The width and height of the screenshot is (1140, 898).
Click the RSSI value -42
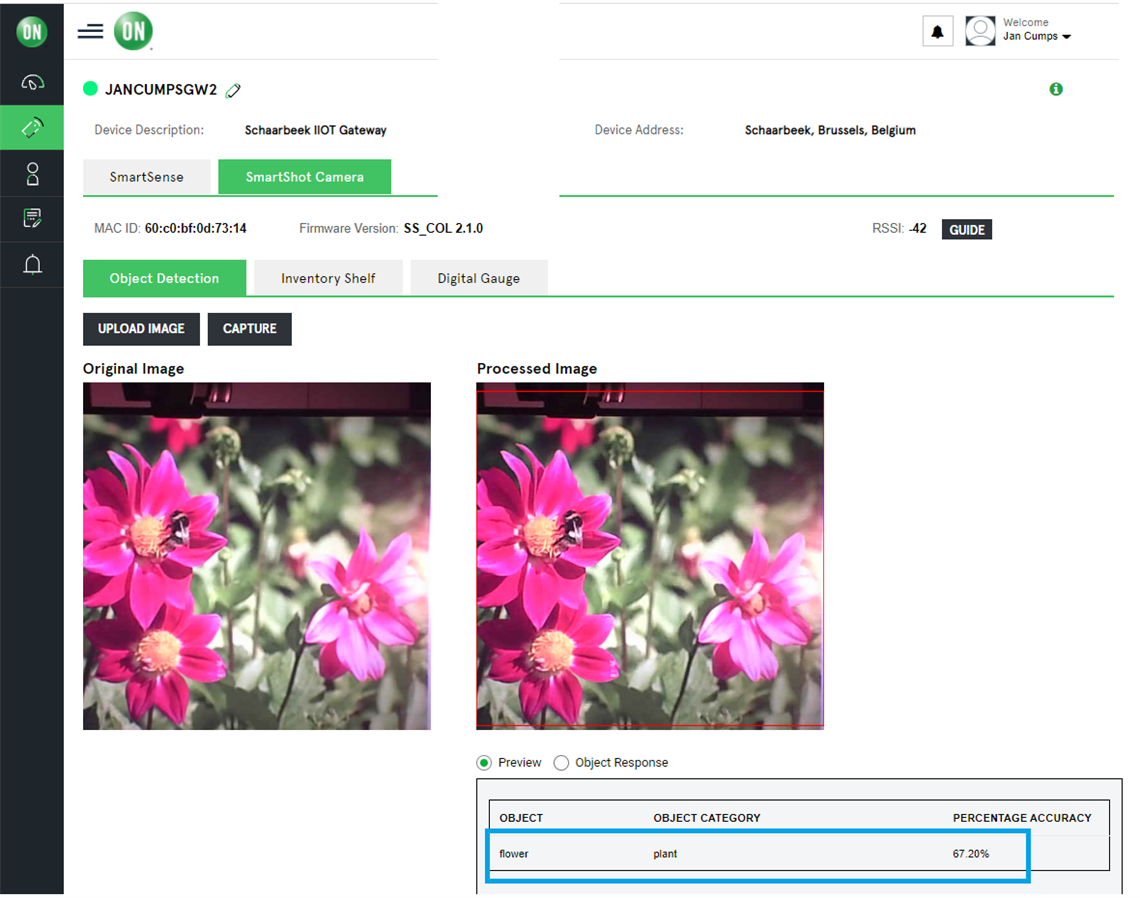(918, 228)
